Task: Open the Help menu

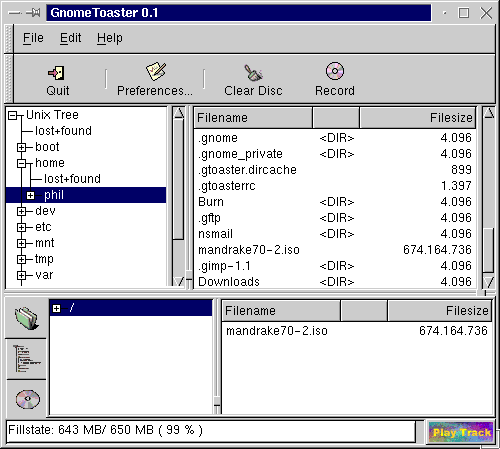Action: [x=110, y=38]
